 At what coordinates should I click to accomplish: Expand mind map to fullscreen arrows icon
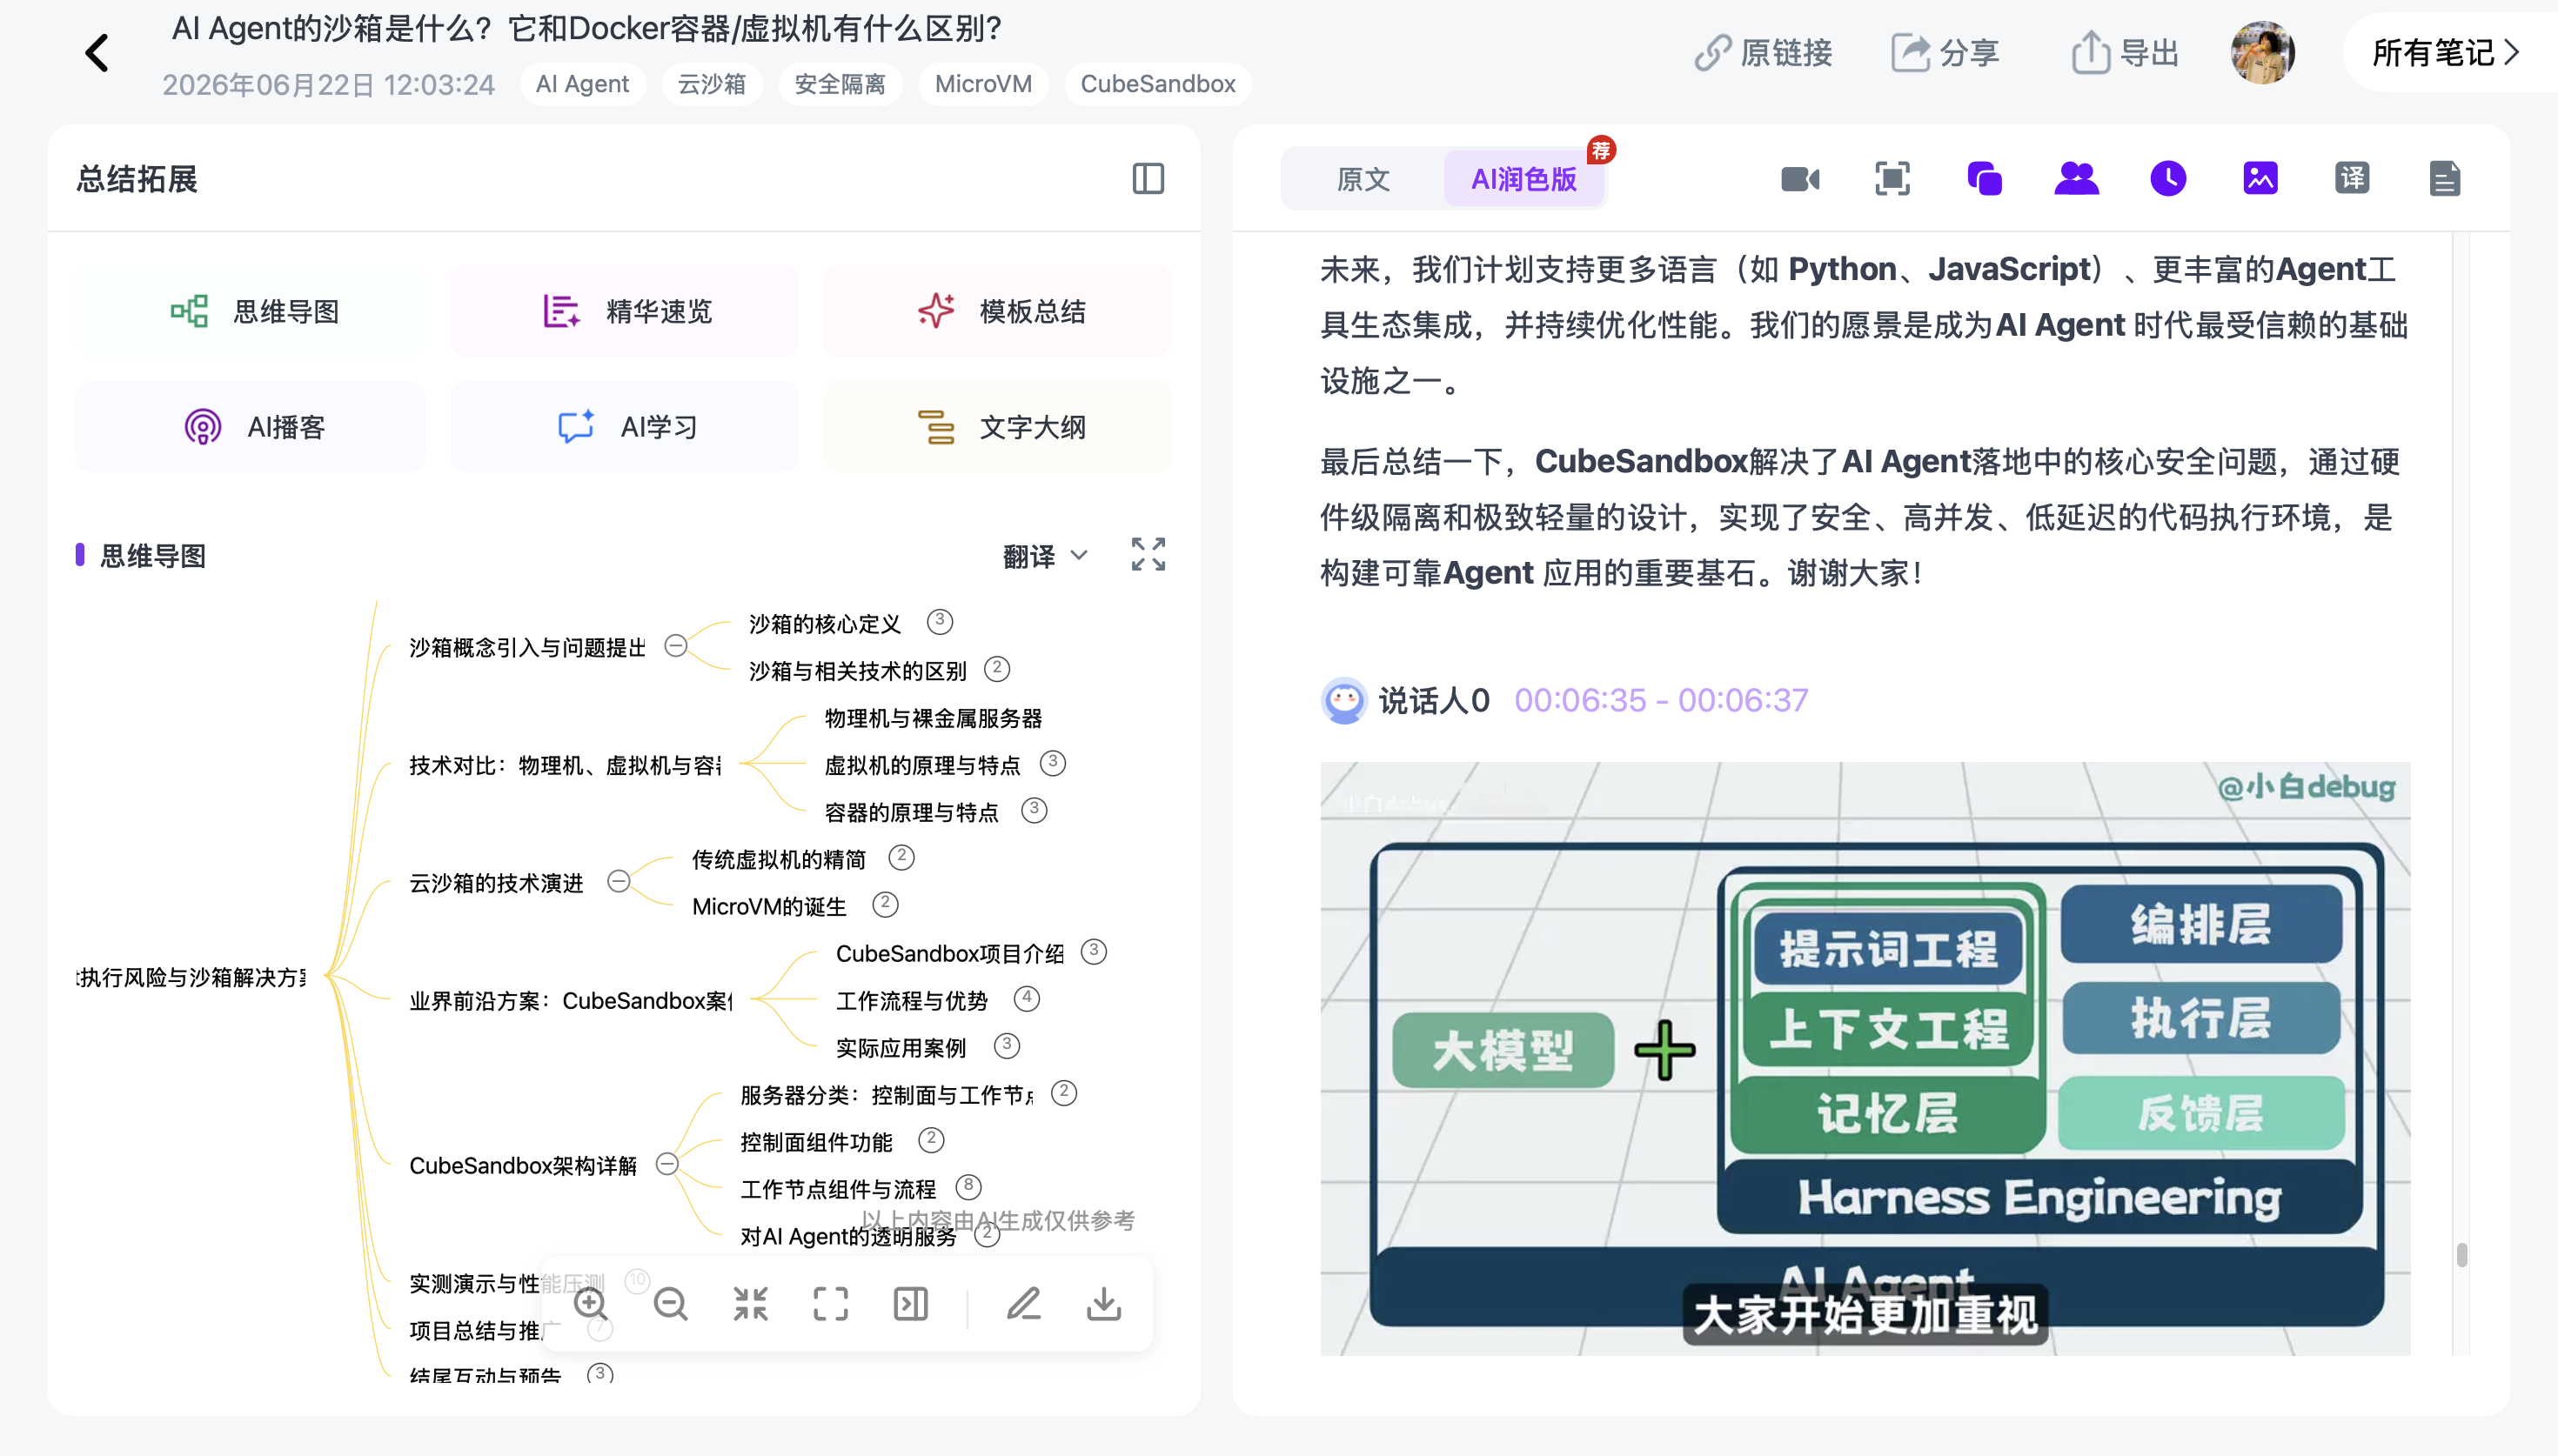pyautogui.click(x=1148, y=554)
